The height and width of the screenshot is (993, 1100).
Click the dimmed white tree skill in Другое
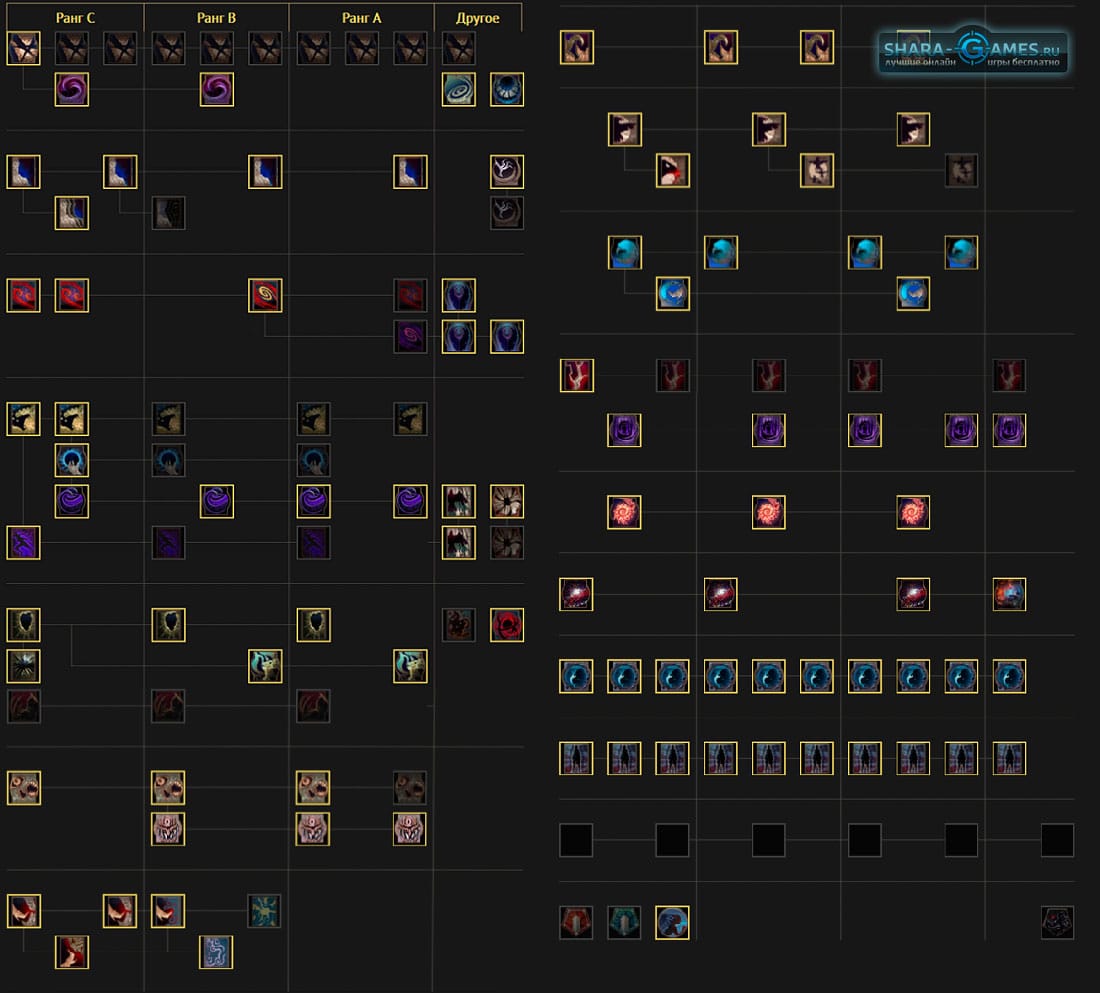pos(507,213)
